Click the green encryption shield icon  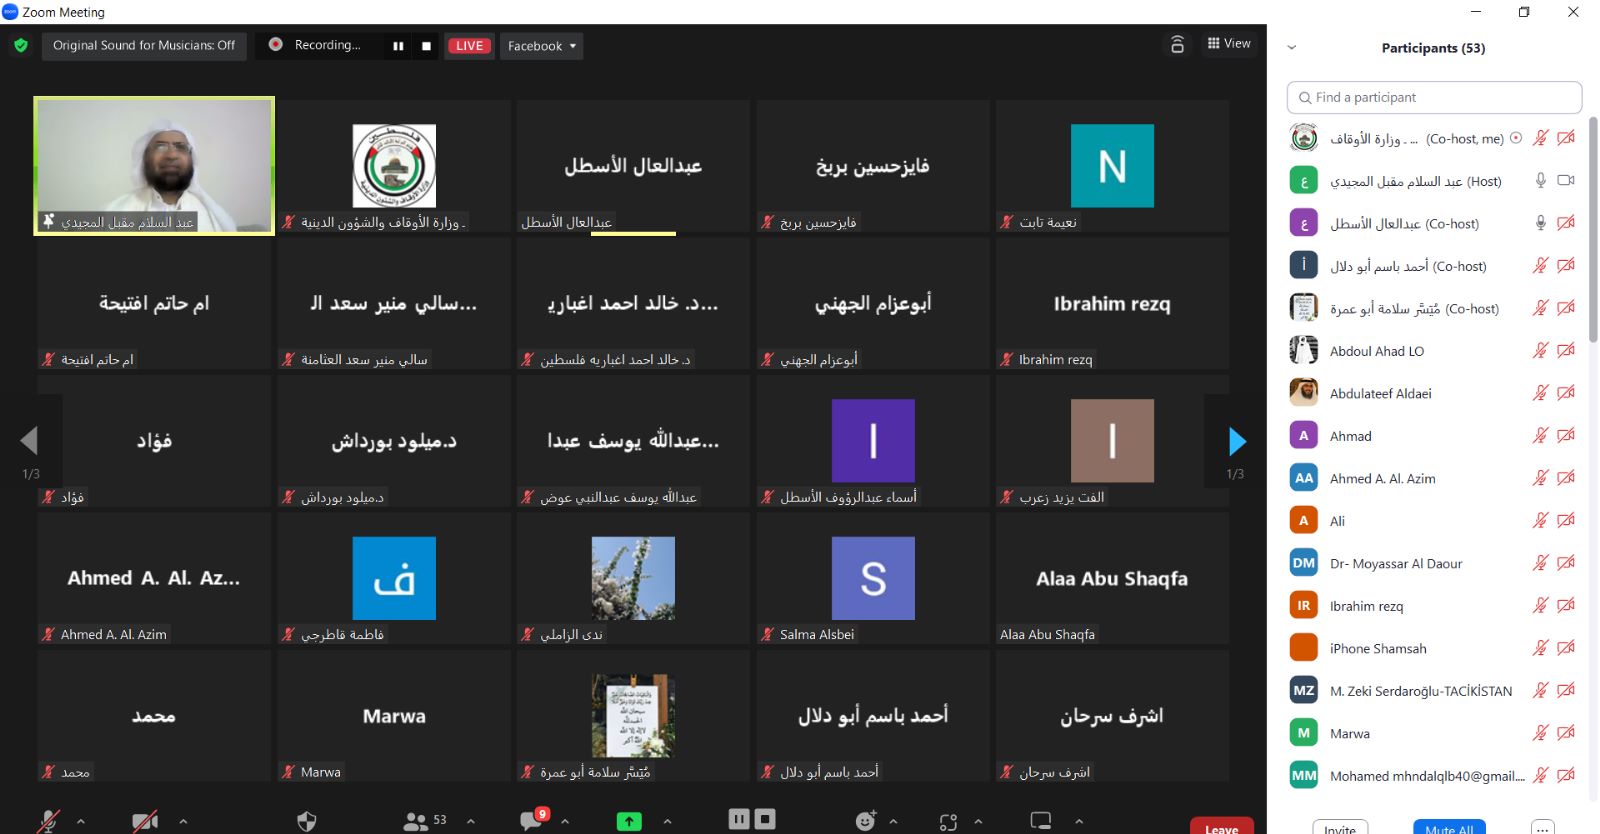coord(21,46)
